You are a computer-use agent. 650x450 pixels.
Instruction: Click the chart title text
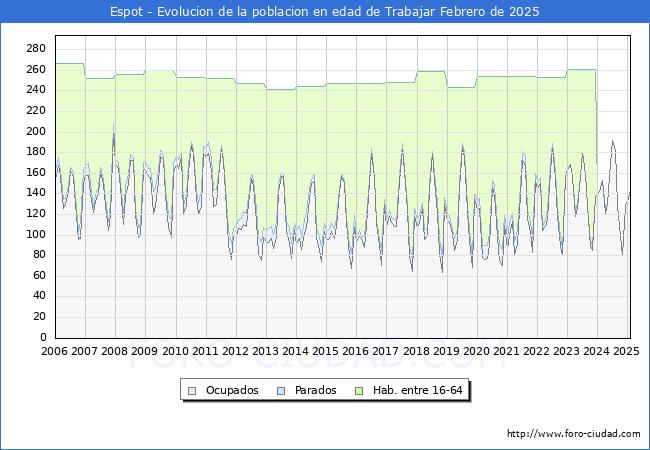(325, 12)
